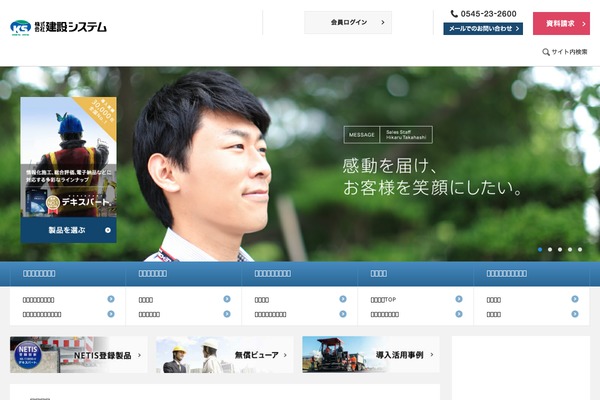Select the fourth carousel slide dot

tap(570, 250)
